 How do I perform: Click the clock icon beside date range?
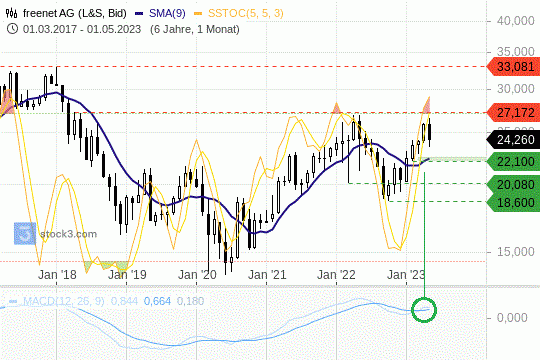12,29
